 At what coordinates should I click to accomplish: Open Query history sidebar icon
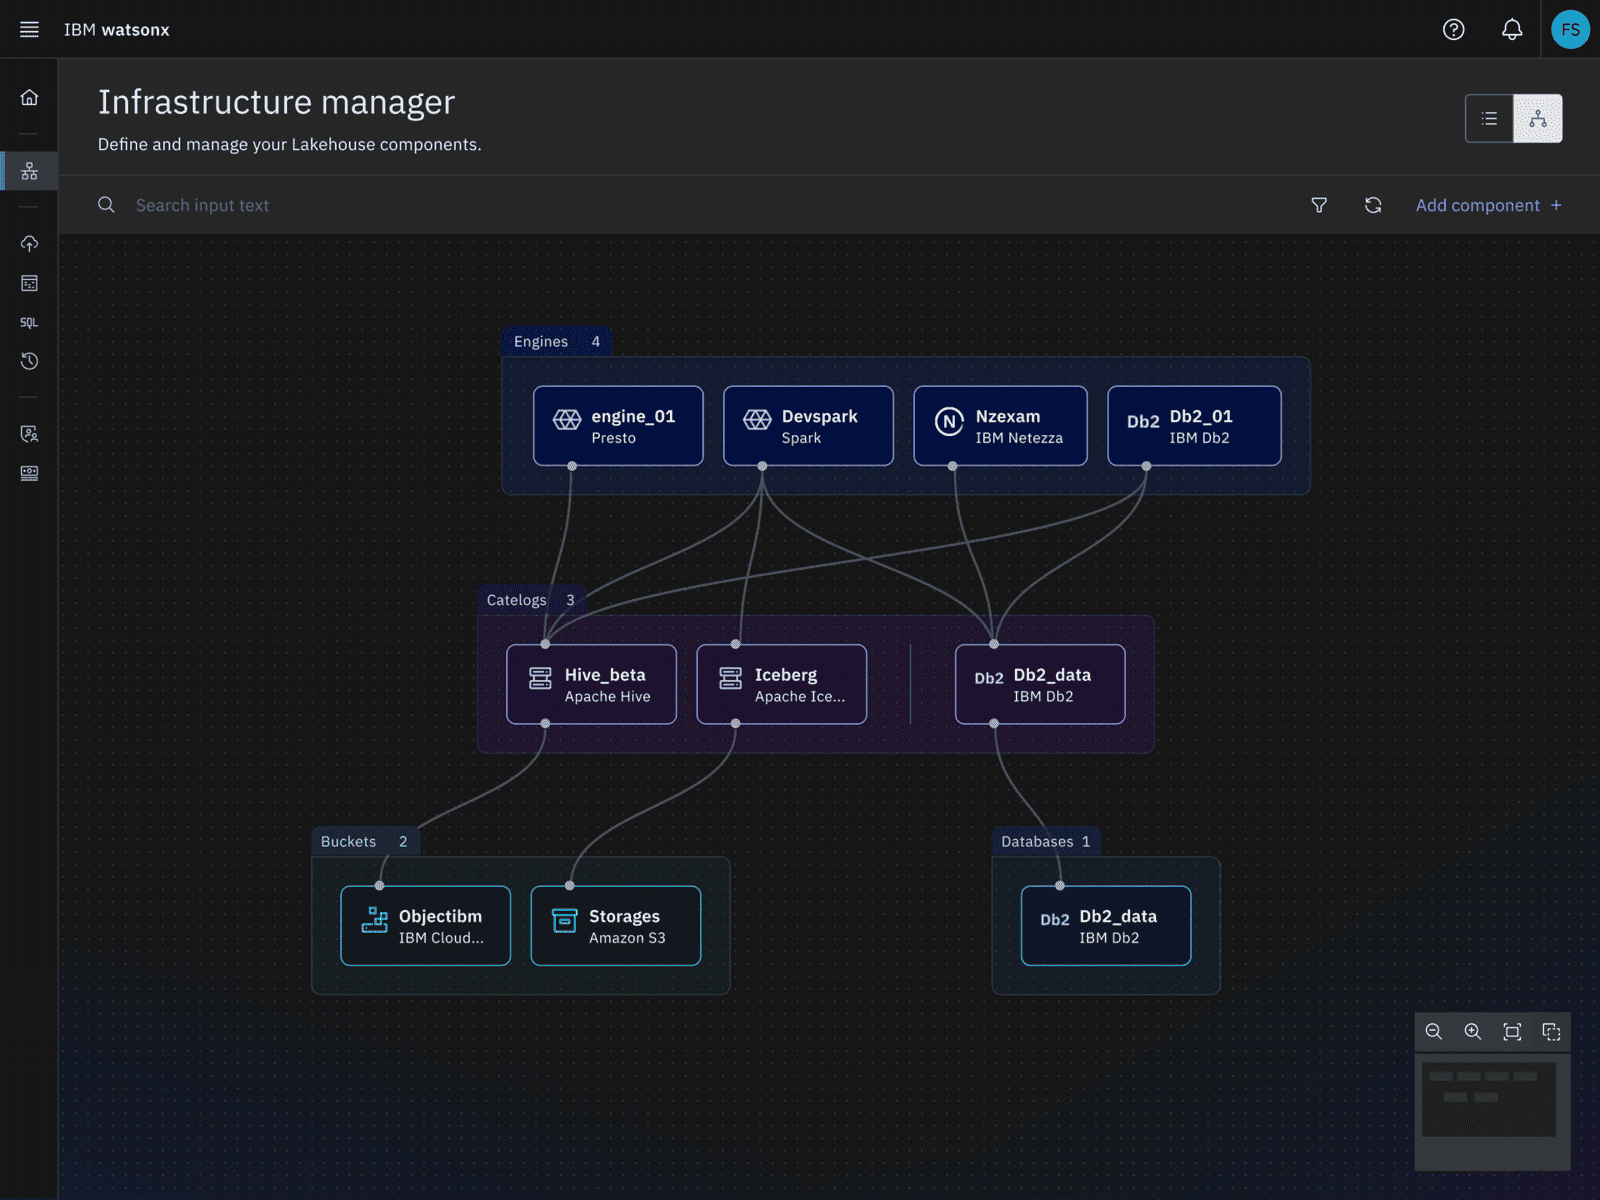(x=29, y=361)
